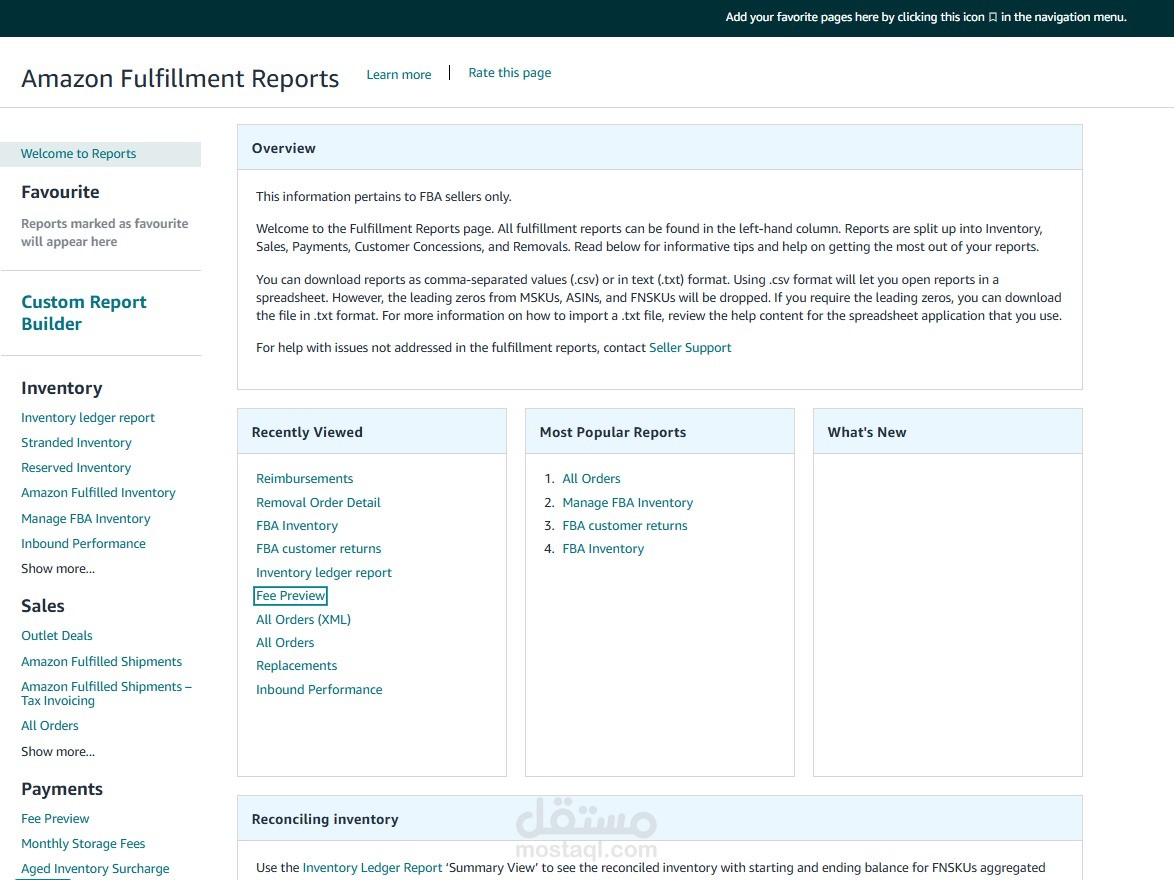Open Amazon Fulfilled Inventory report
This screenshot has width=1174, height=880.
pos(98,493)
